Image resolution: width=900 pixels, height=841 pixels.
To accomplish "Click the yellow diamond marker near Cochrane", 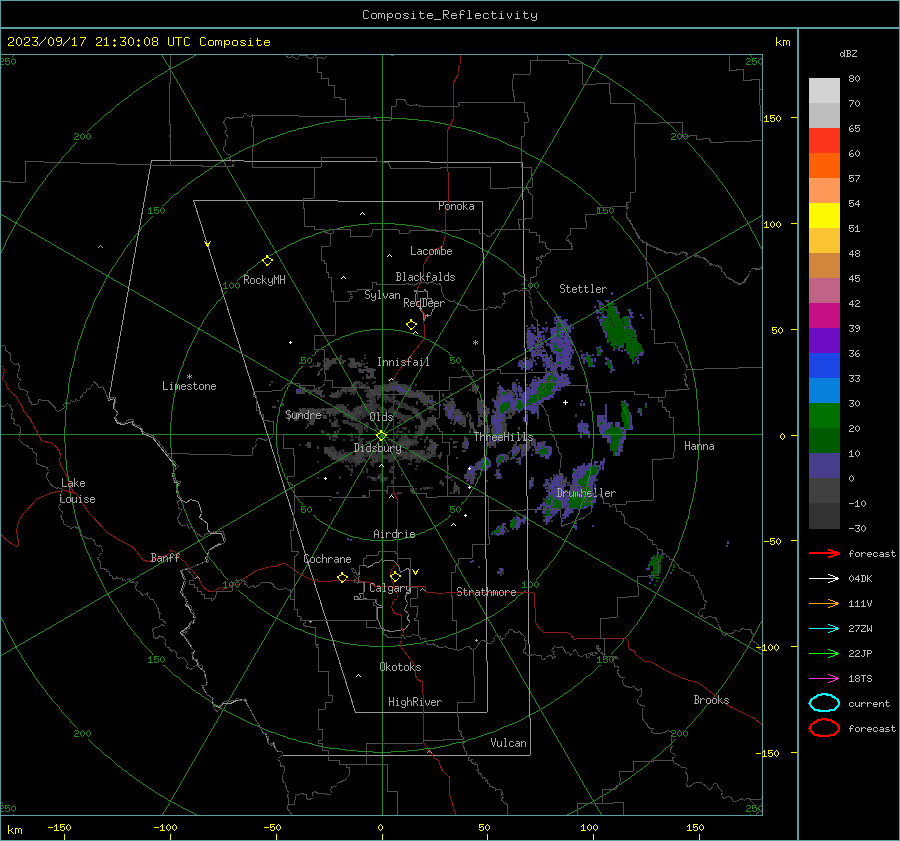I will [x=342, y=577].
